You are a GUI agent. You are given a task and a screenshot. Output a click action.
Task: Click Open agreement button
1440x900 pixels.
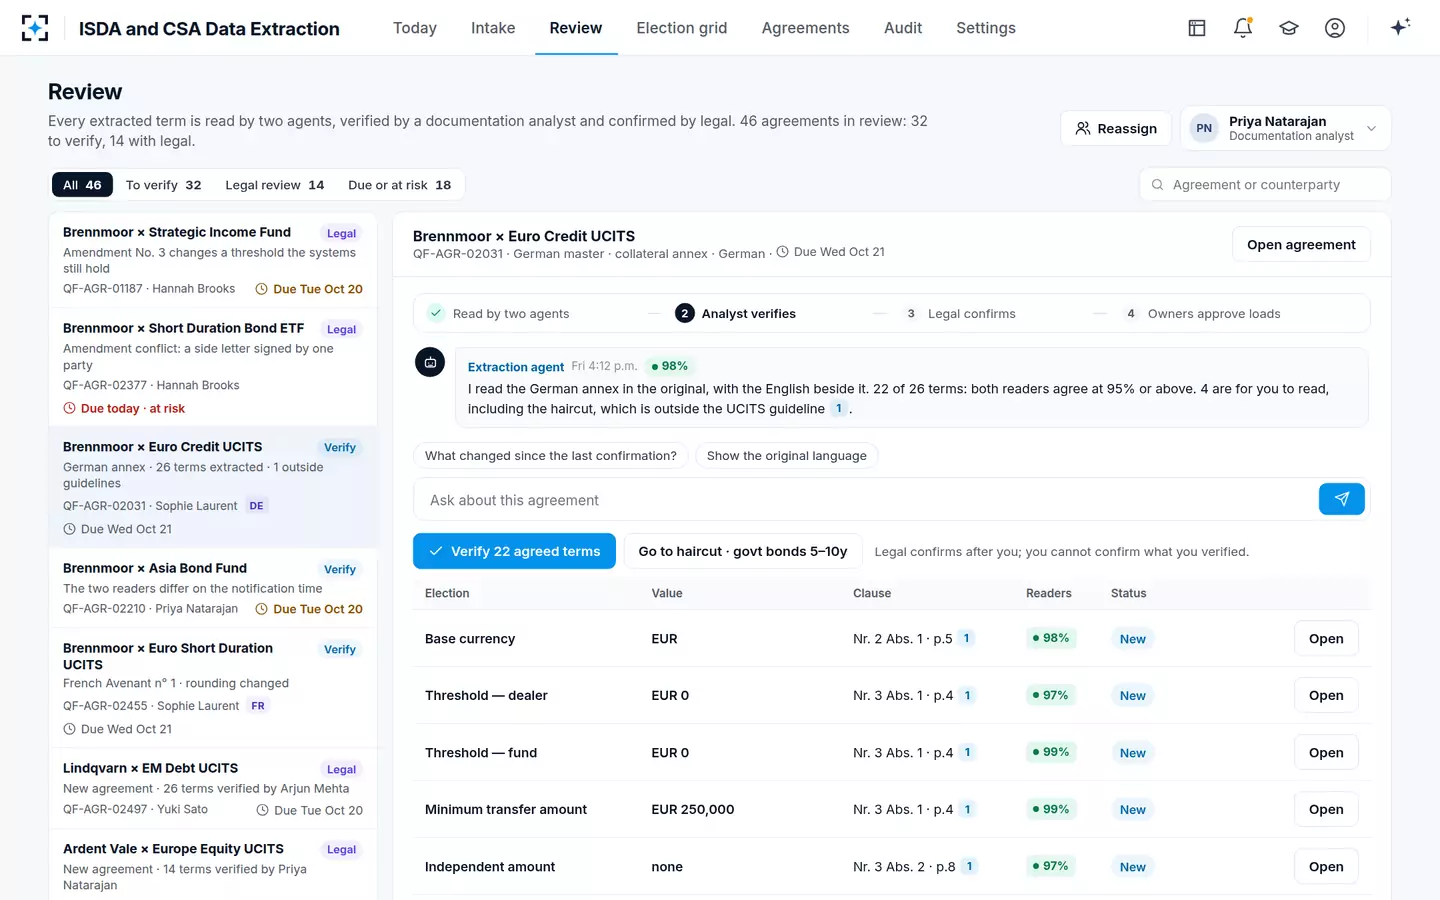coord(1301,244)
